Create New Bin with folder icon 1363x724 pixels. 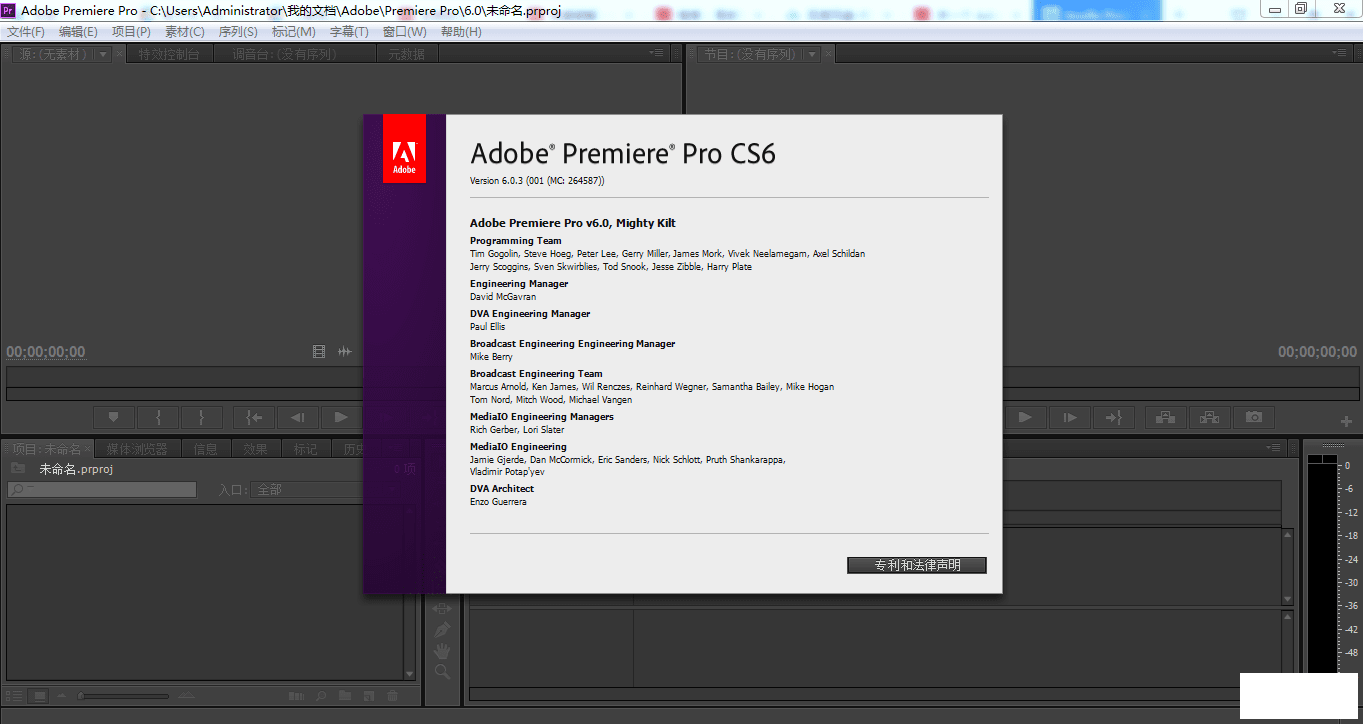pos(345,696)
